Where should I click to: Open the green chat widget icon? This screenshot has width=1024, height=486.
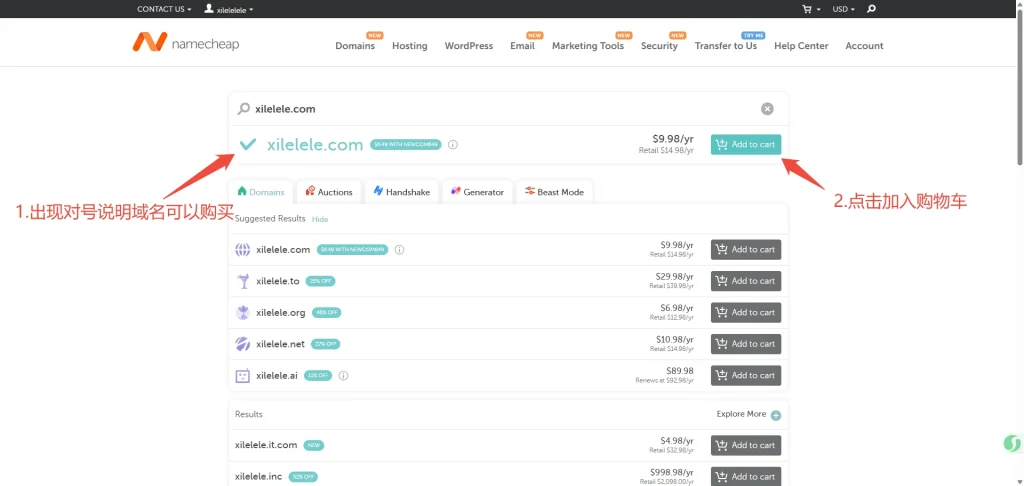[x=1012, y=444]
